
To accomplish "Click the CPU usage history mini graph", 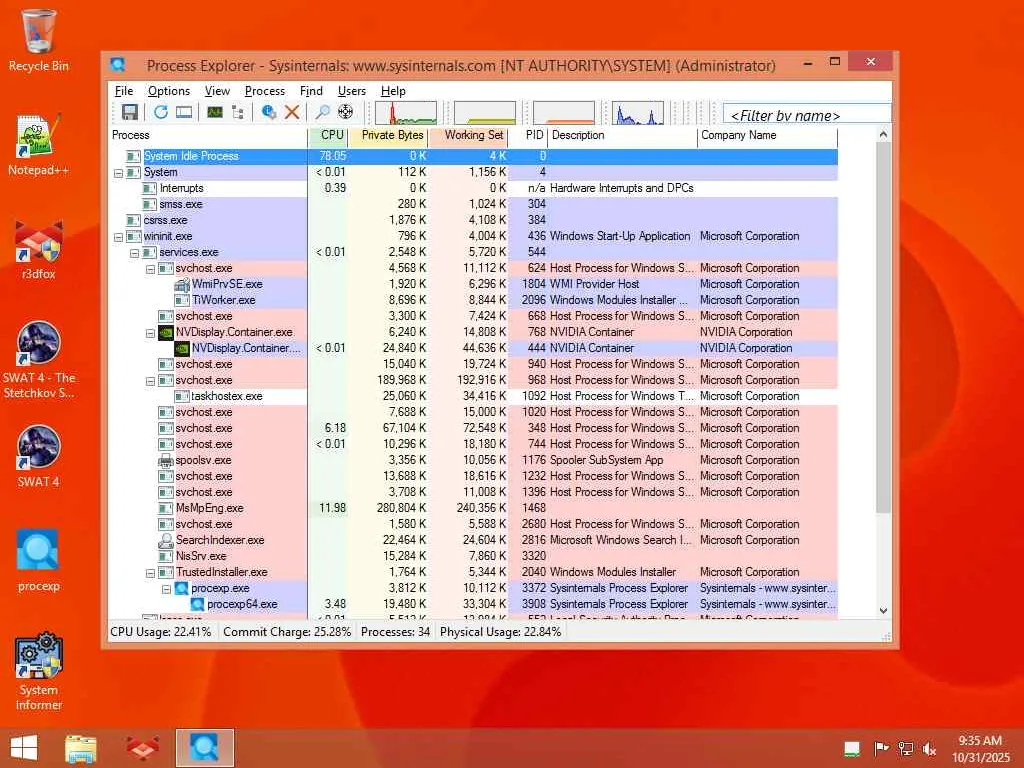I will (406, 113).
